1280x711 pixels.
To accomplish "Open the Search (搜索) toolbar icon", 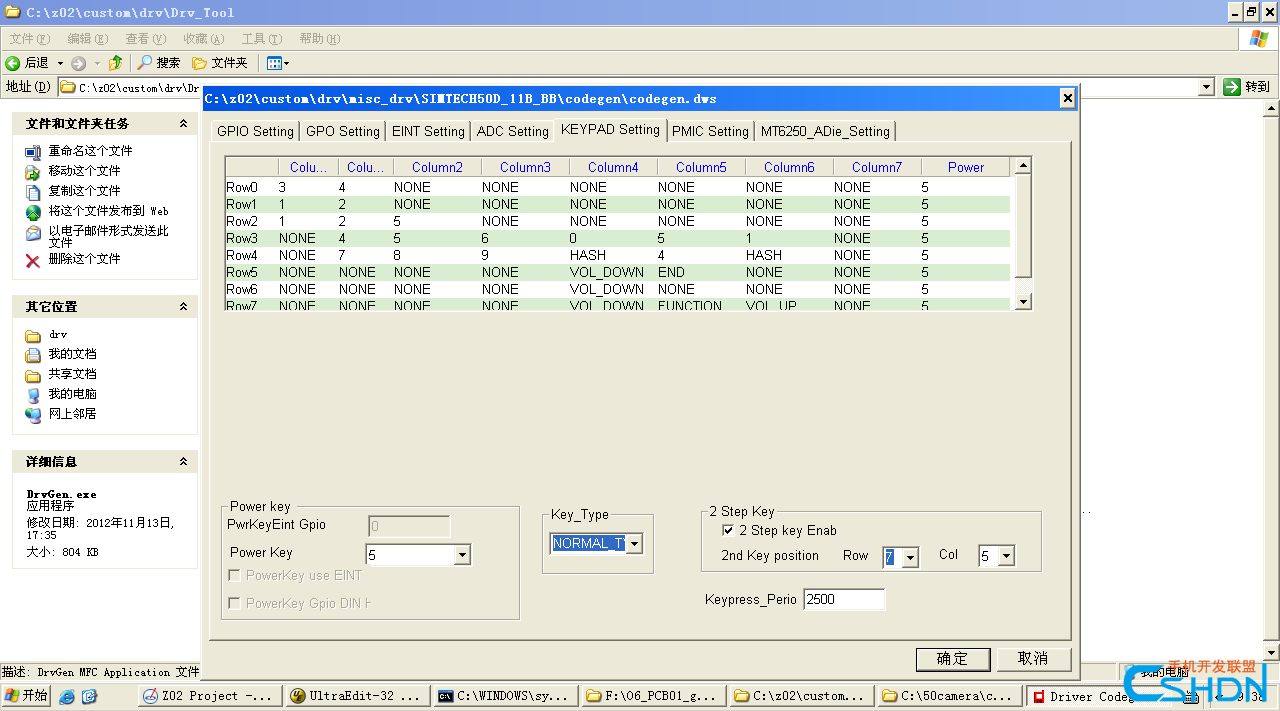I will click(146, 63).
